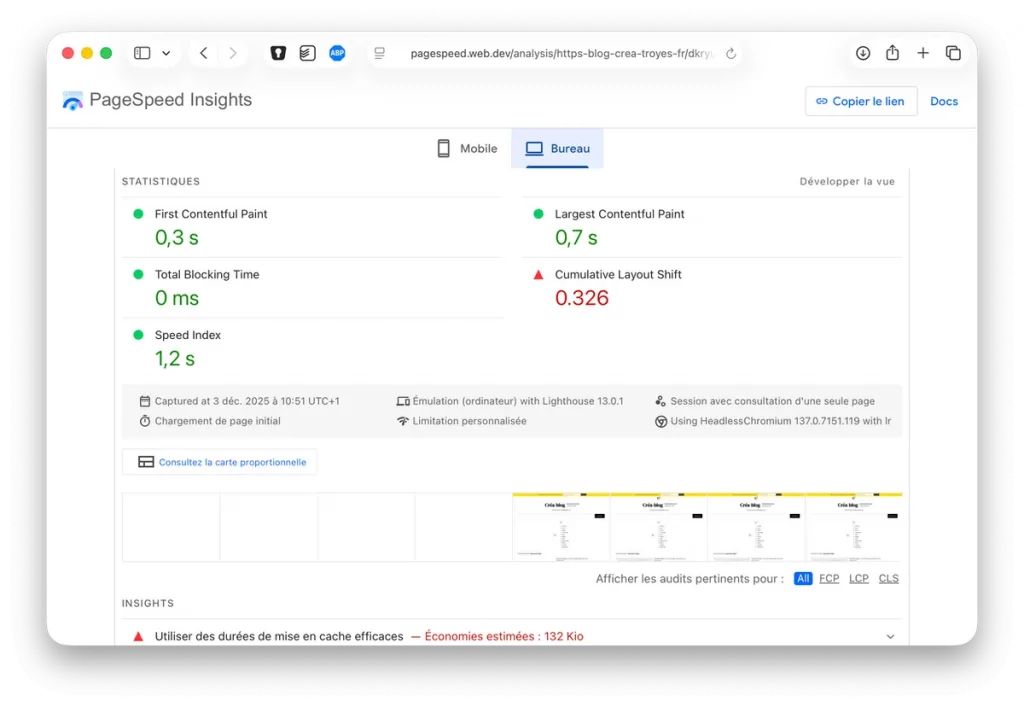Expand the cache audit insight chevron

point(890,635)
